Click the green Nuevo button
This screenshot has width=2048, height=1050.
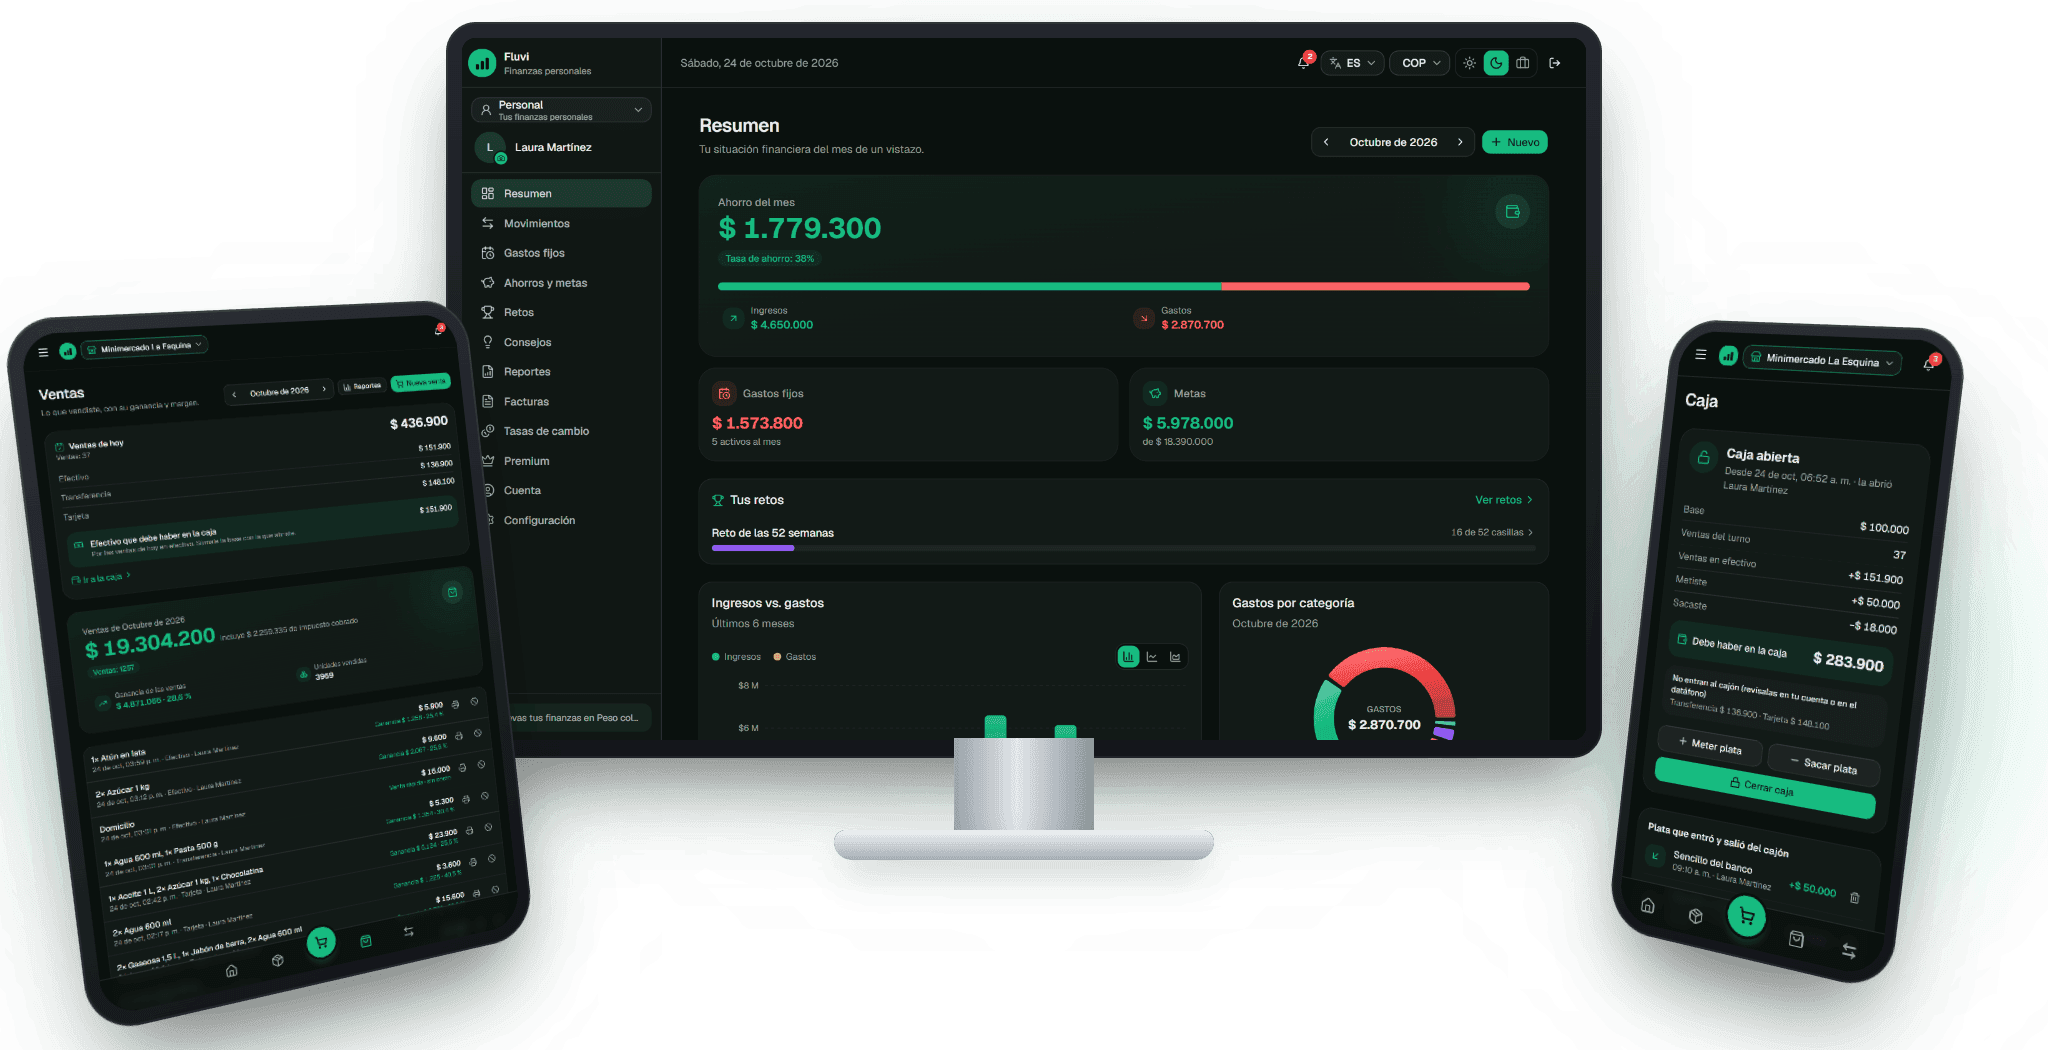pyautogui.click(x=1514, y=142)
